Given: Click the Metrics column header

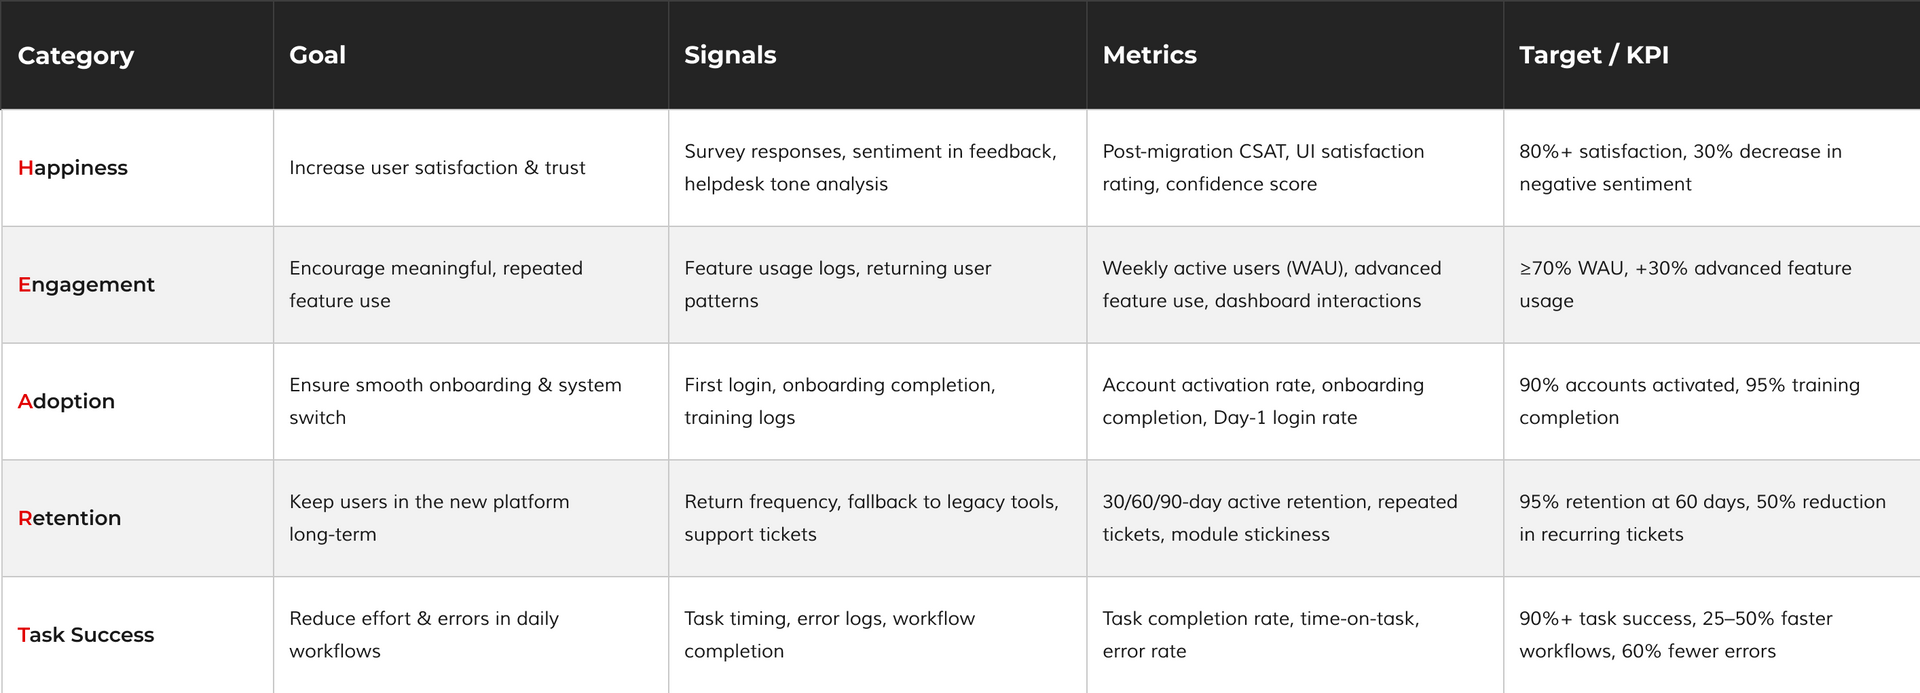Looking at the screenshot, I should coord(1149,56).
